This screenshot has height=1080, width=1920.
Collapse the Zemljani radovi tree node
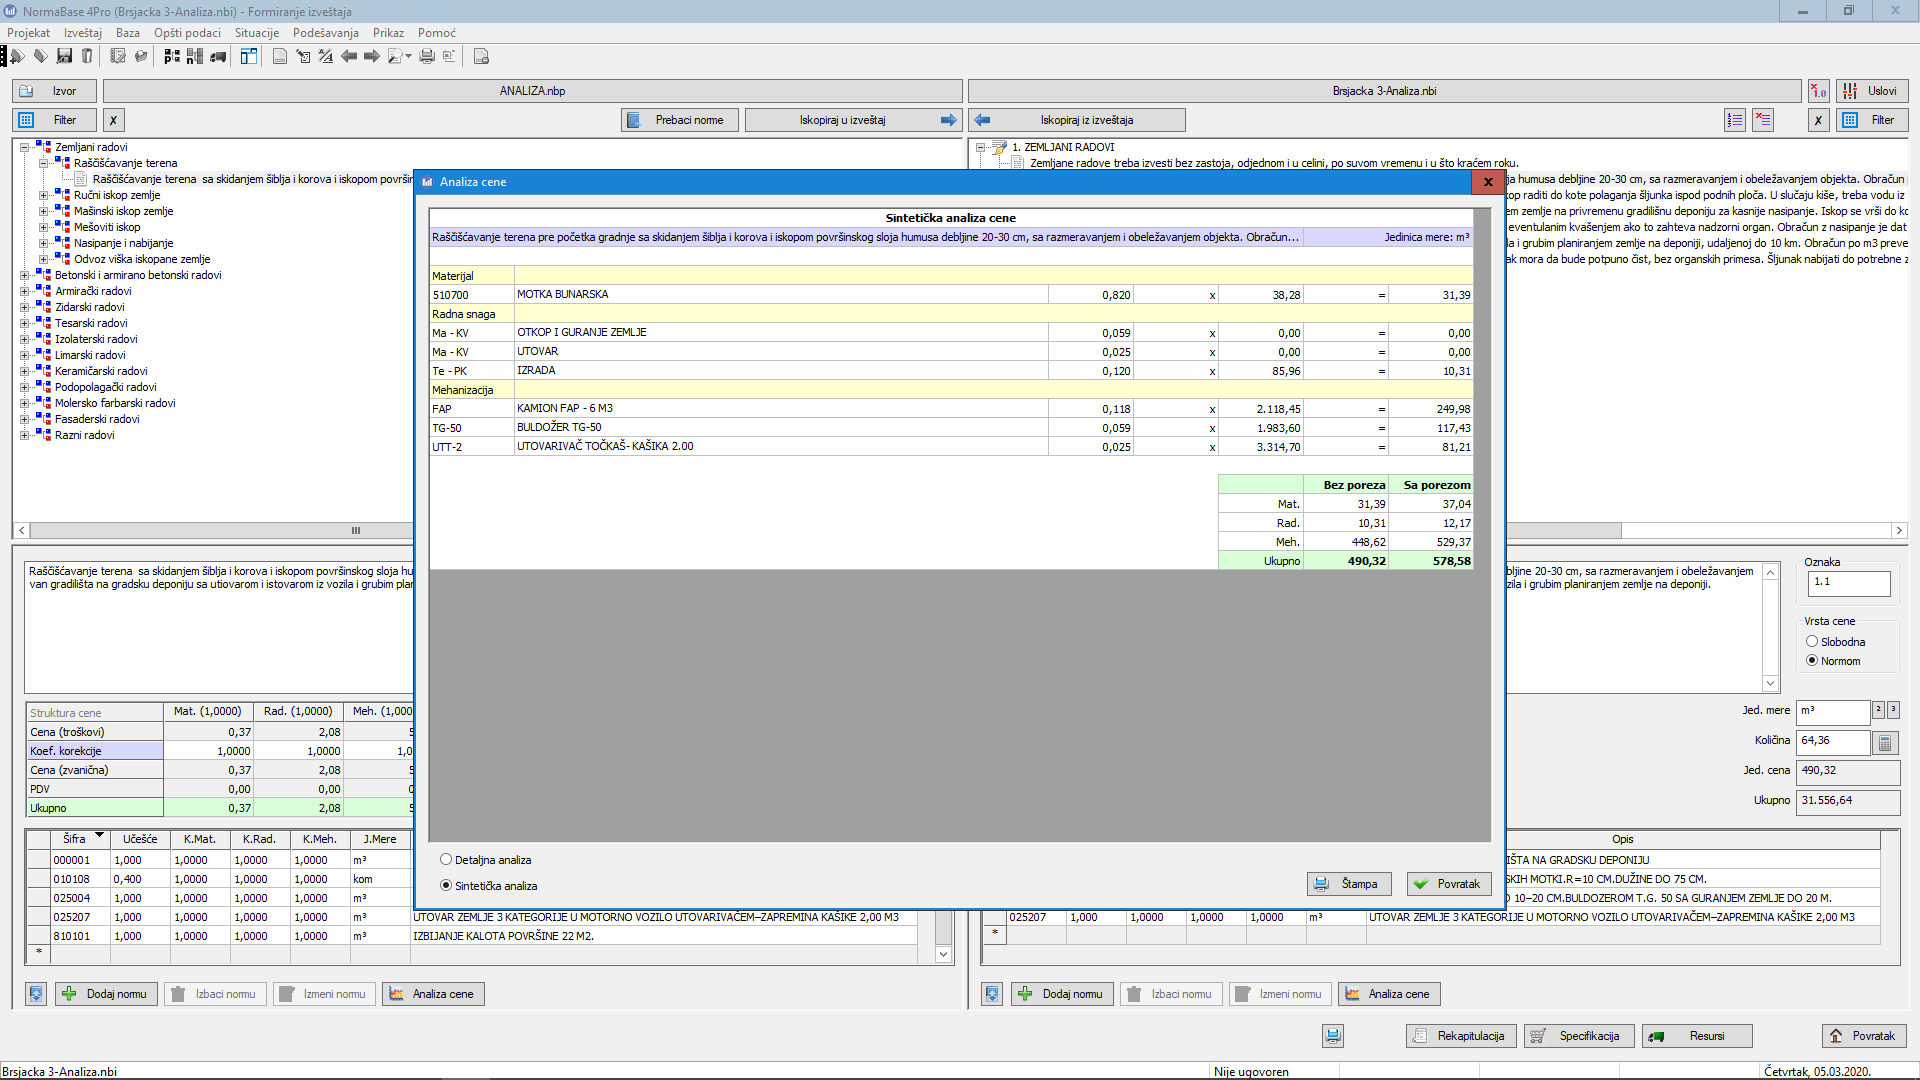click(x=25, y=147)
